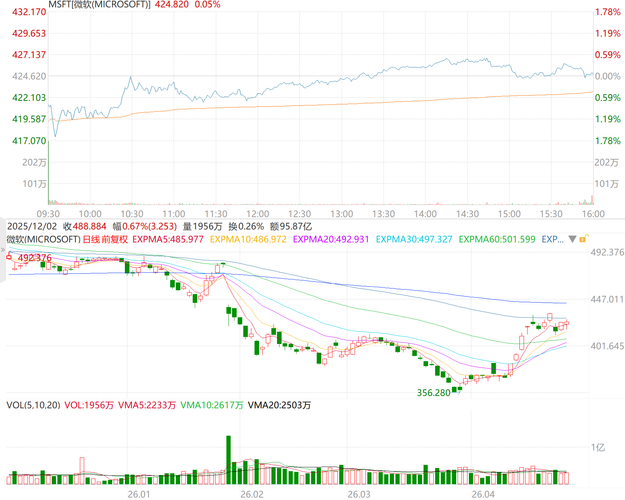The width and height of the screenshot is (625, 500).
Task: Click the 1亿 volume axis label
Action: 598,447
